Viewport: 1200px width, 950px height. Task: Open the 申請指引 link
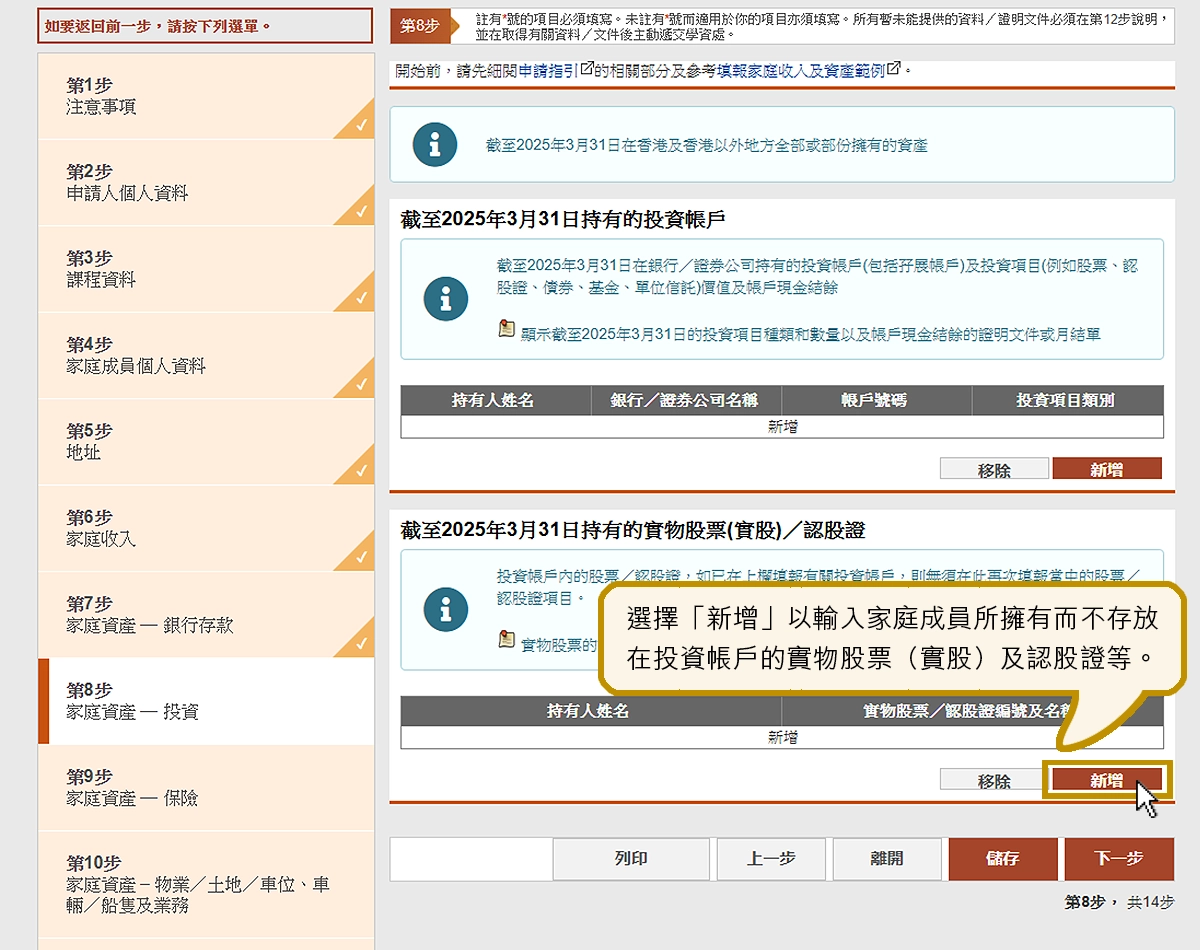pyautogui.click(x=549, y=71)
